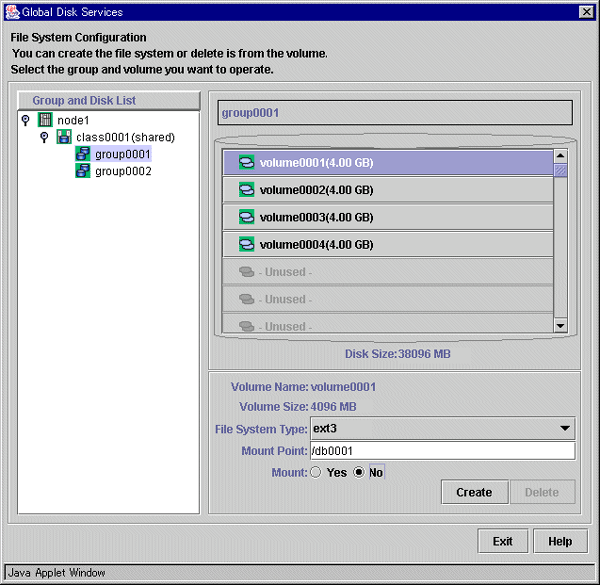Click the volume0003 disk icon
600x585 pixels.
[x=246, y=217]
